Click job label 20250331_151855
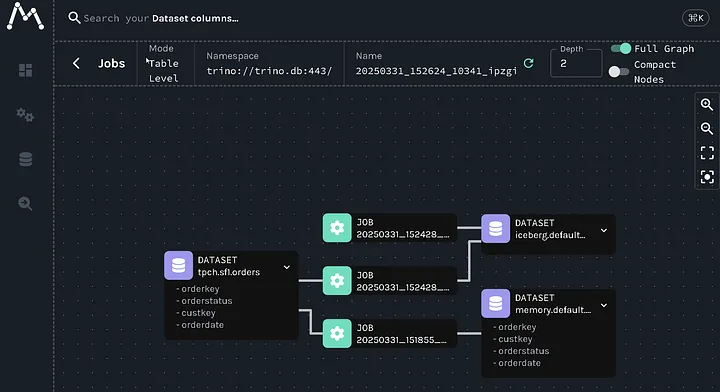Viewport: 720px width, 392px height. [x=401, y=340]
